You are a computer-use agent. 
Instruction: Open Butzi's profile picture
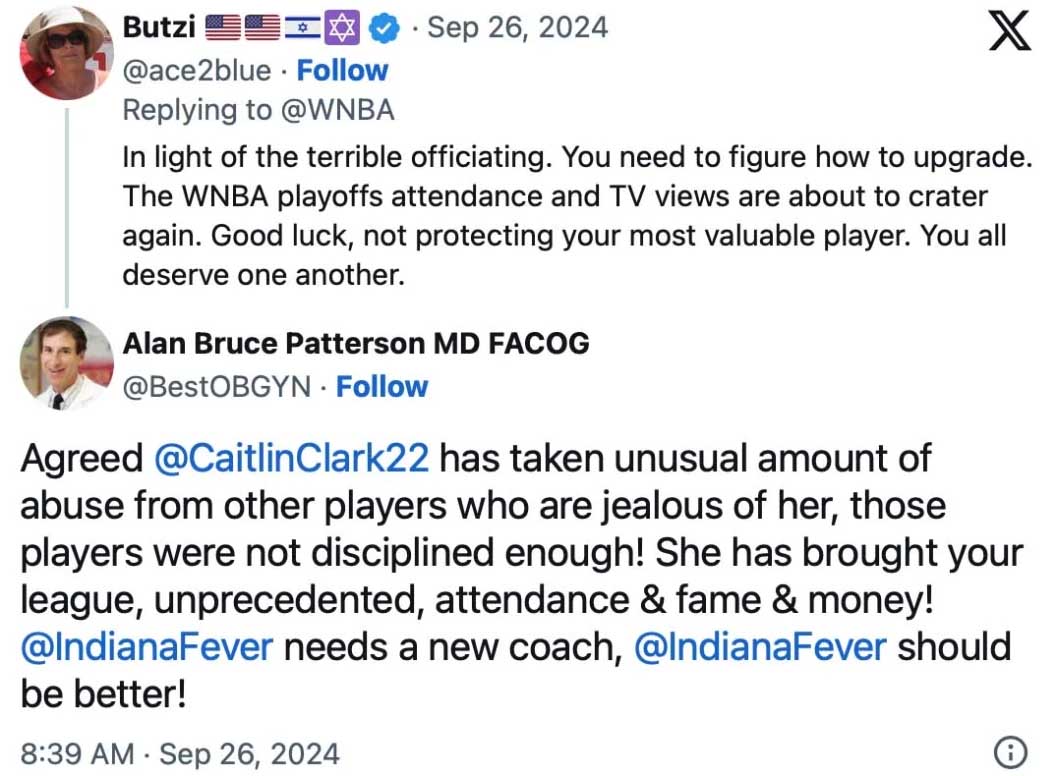(66, 54)
